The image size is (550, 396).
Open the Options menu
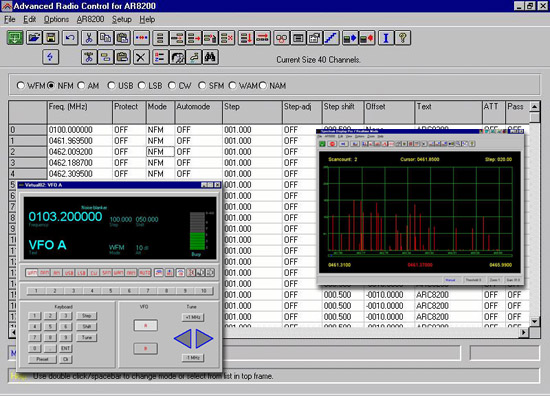[x=56, y=19]
